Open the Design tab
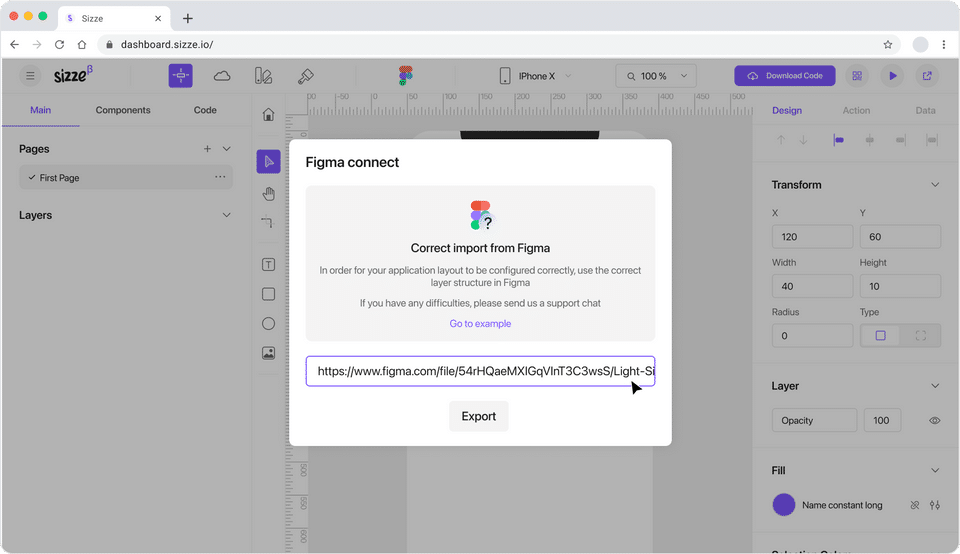960x554 pixels. pos(787,110)
